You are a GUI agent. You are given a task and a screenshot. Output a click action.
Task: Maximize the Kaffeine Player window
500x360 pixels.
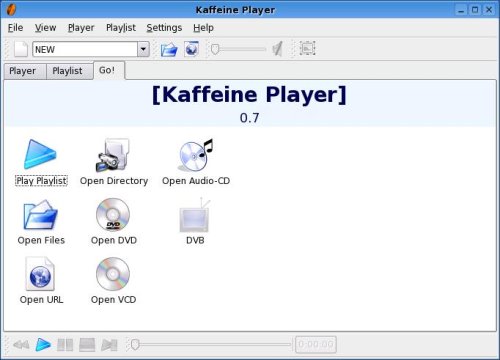[475, 10]
